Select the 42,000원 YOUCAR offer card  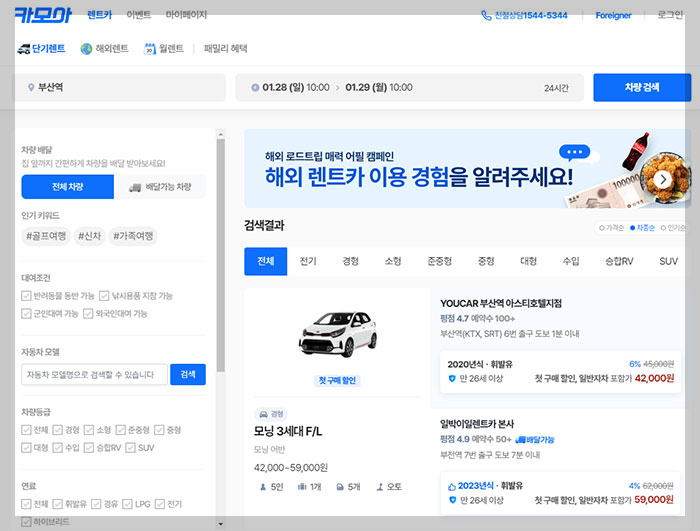(x=561, y=372)
